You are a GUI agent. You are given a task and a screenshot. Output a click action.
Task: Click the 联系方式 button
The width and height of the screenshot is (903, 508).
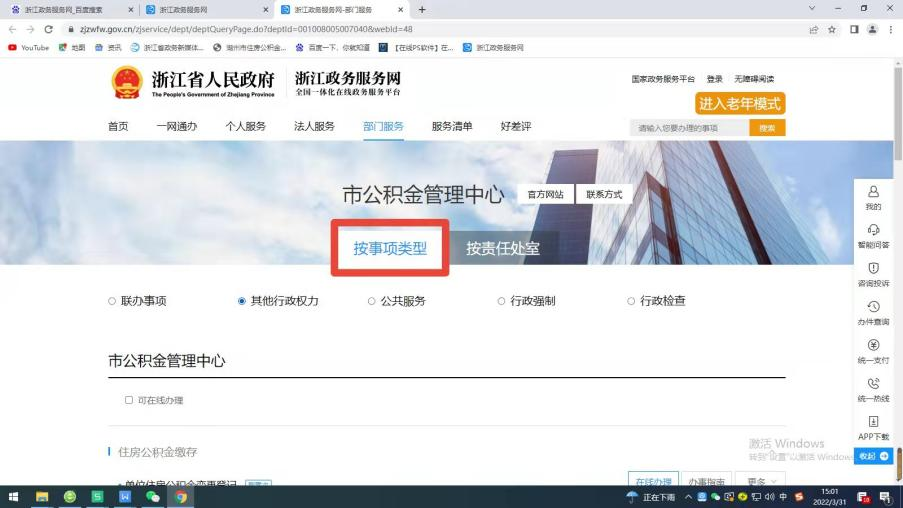coord(604,195)
